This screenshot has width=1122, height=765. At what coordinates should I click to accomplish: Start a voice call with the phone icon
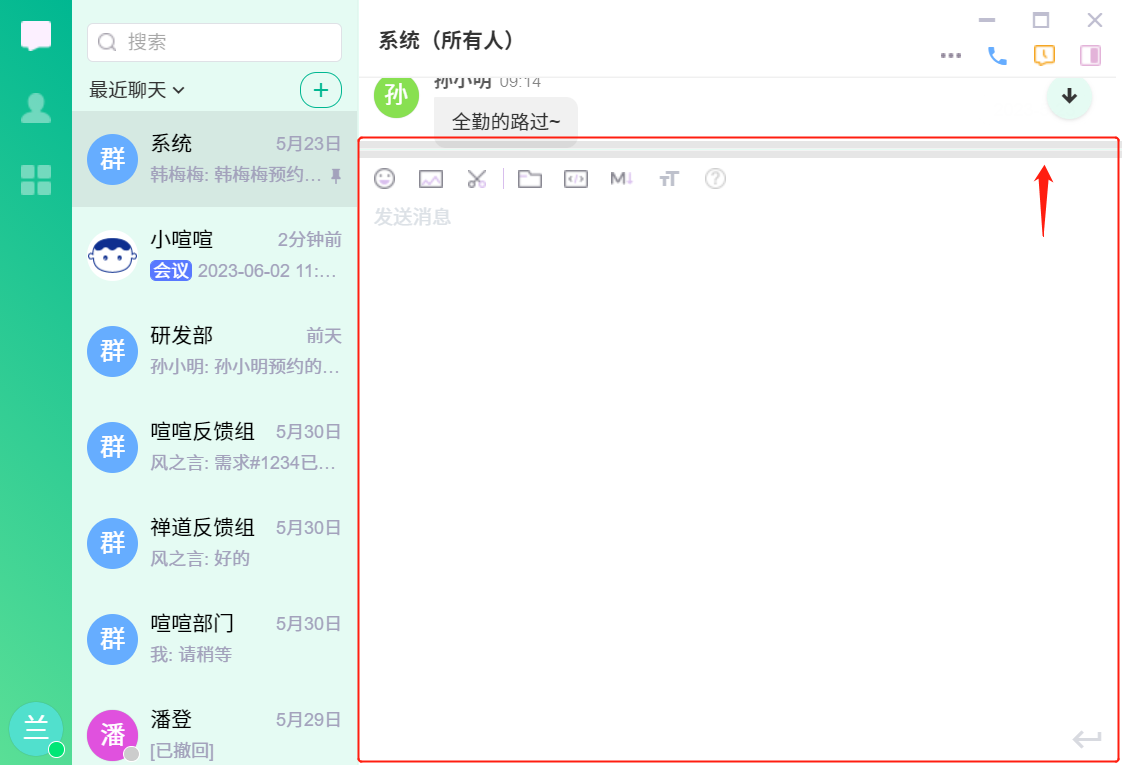coord(997,56)
